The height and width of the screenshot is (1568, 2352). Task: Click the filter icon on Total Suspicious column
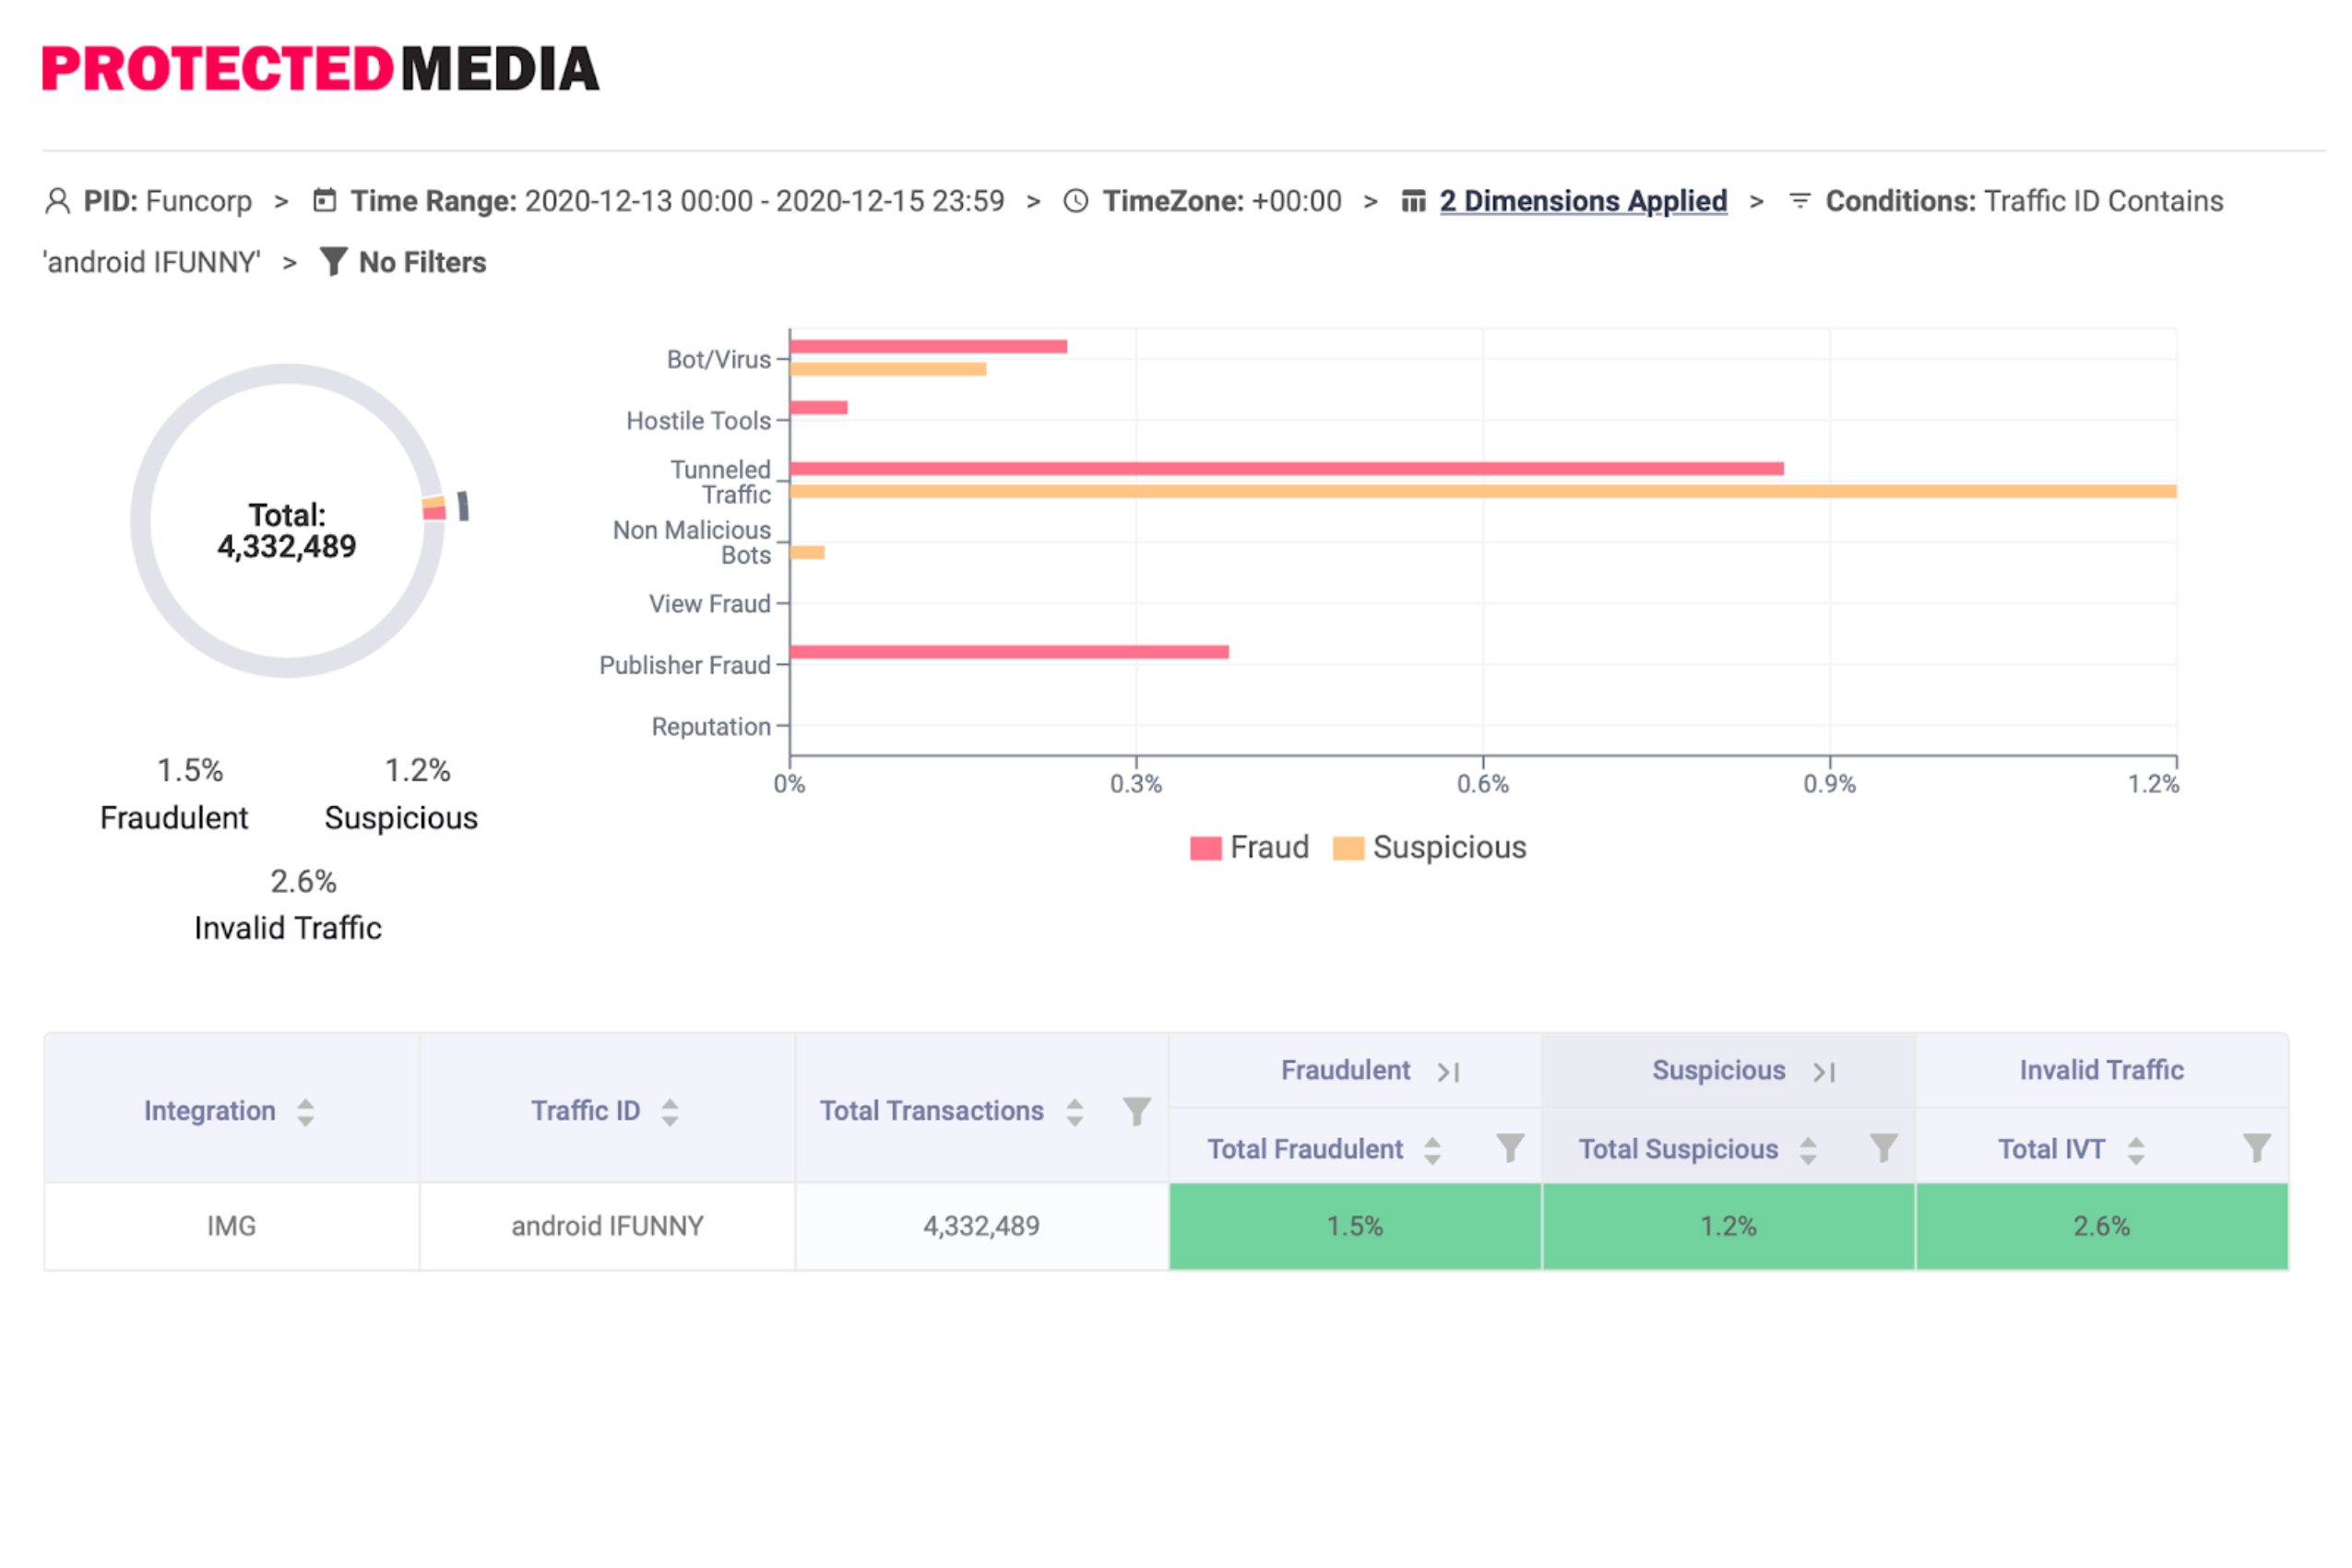1883,1148
